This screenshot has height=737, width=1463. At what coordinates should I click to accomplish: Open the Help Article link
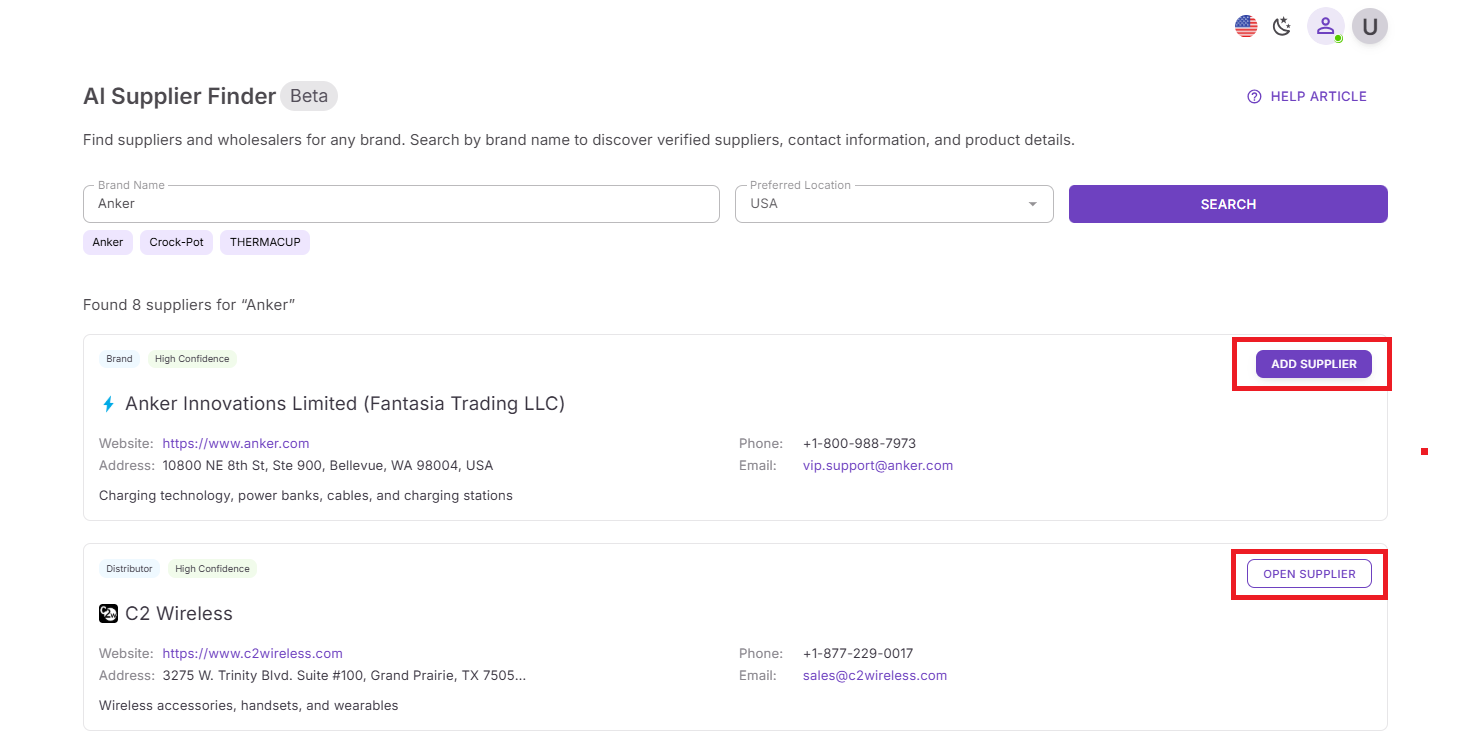point(1307,97)
